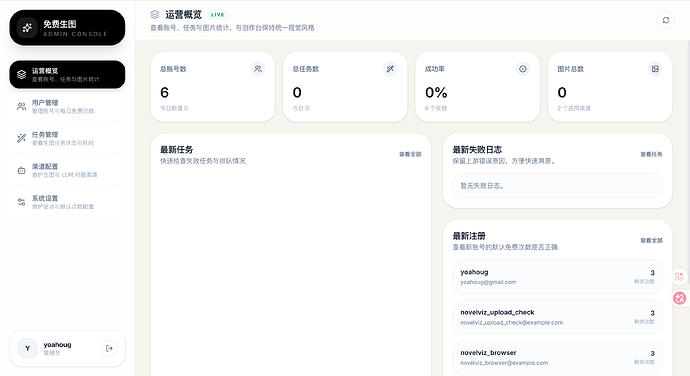Click the users icon on 总账号数 card
This screenshot has width=690, height=376.
pos(258,69)
